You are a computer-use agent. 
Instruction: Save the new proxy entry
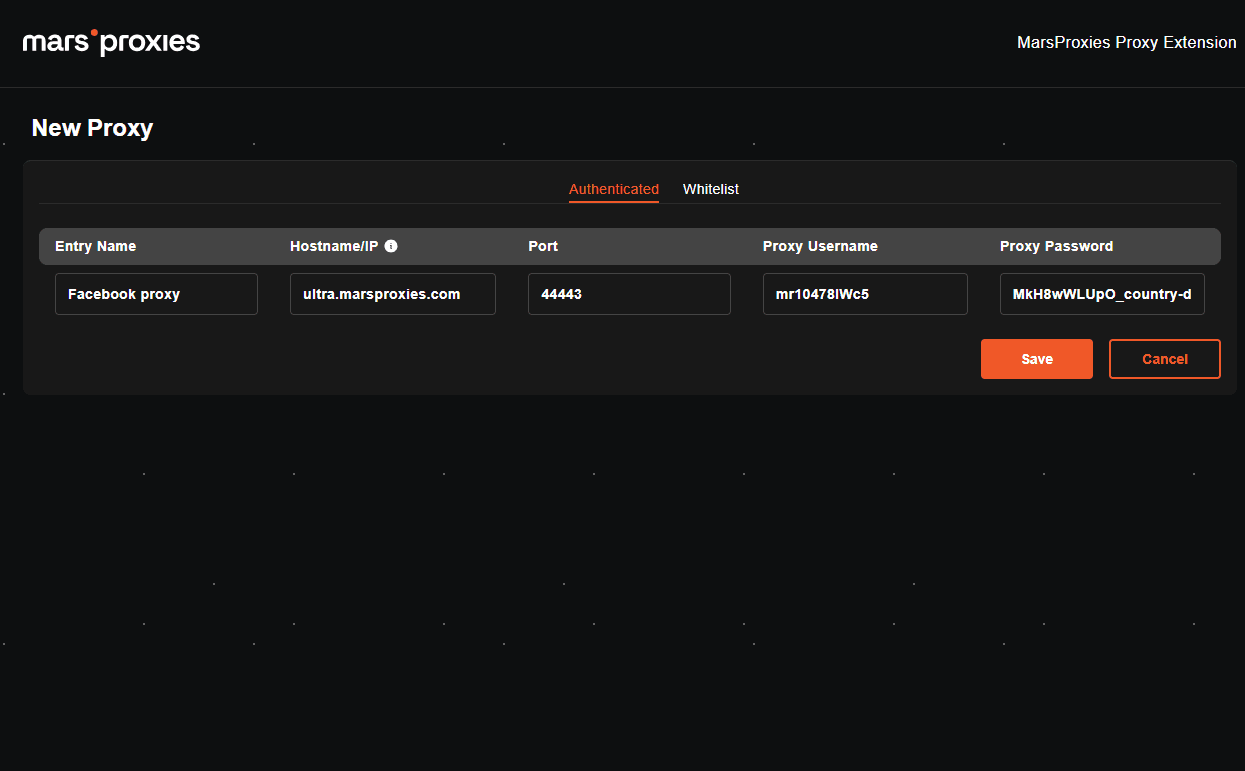point(1036,359)
